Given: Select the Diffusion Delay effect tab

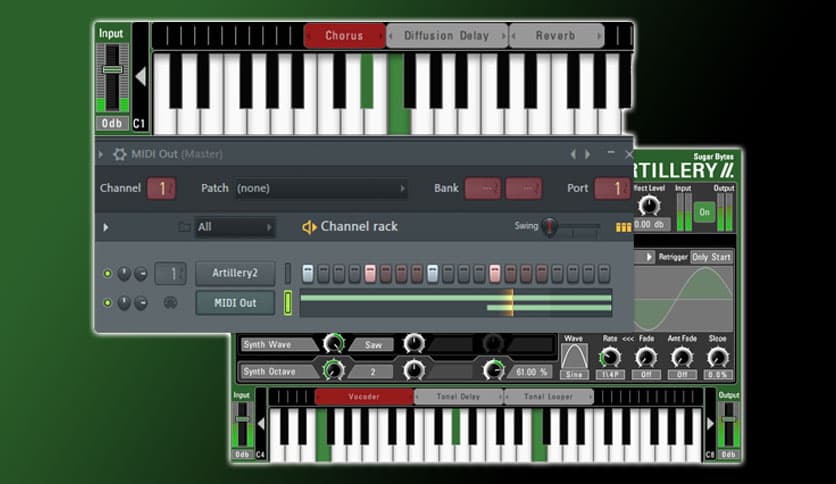Looking at the screenshot, I should [x=447, y=36].
